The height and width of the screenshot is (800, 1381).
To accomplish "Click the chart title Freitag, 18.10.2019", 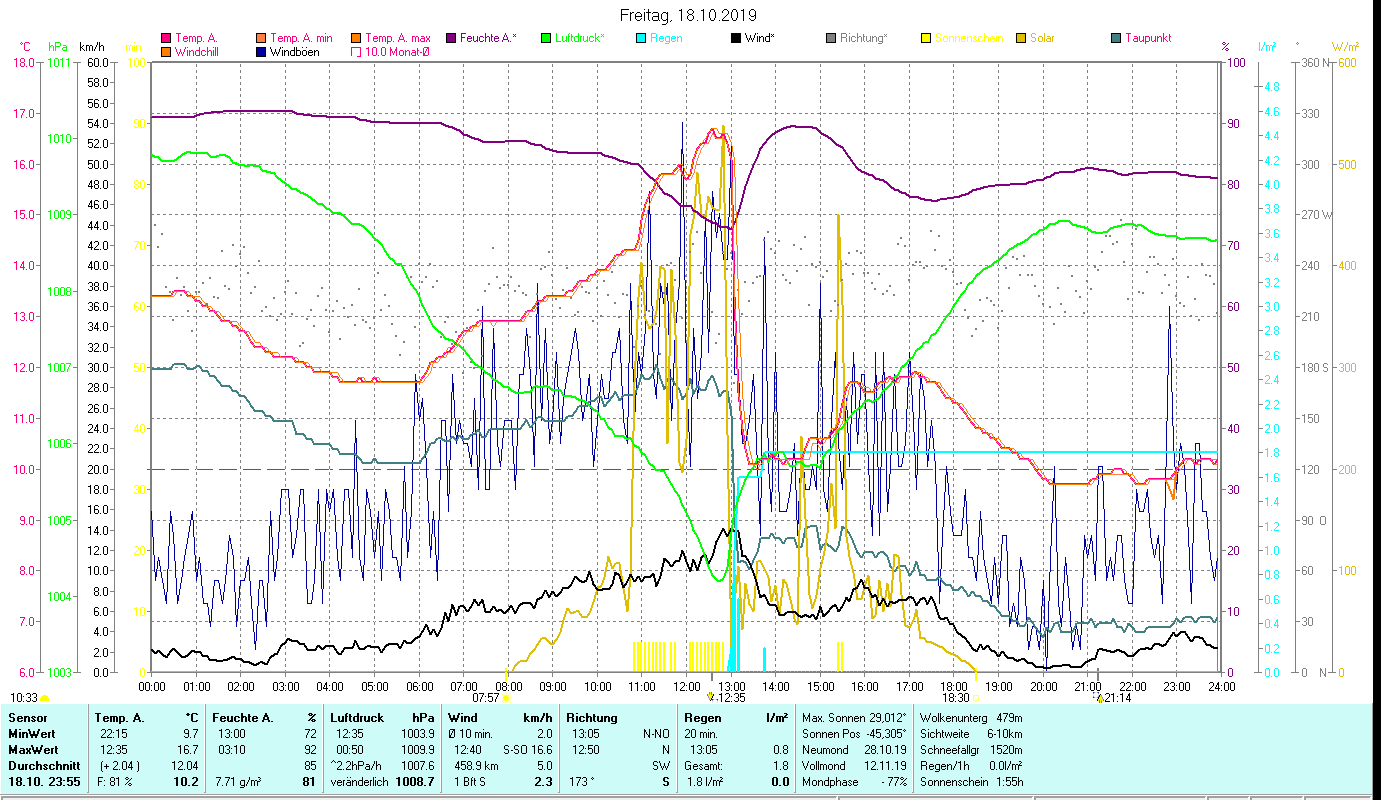I will (x=688, y=15).
